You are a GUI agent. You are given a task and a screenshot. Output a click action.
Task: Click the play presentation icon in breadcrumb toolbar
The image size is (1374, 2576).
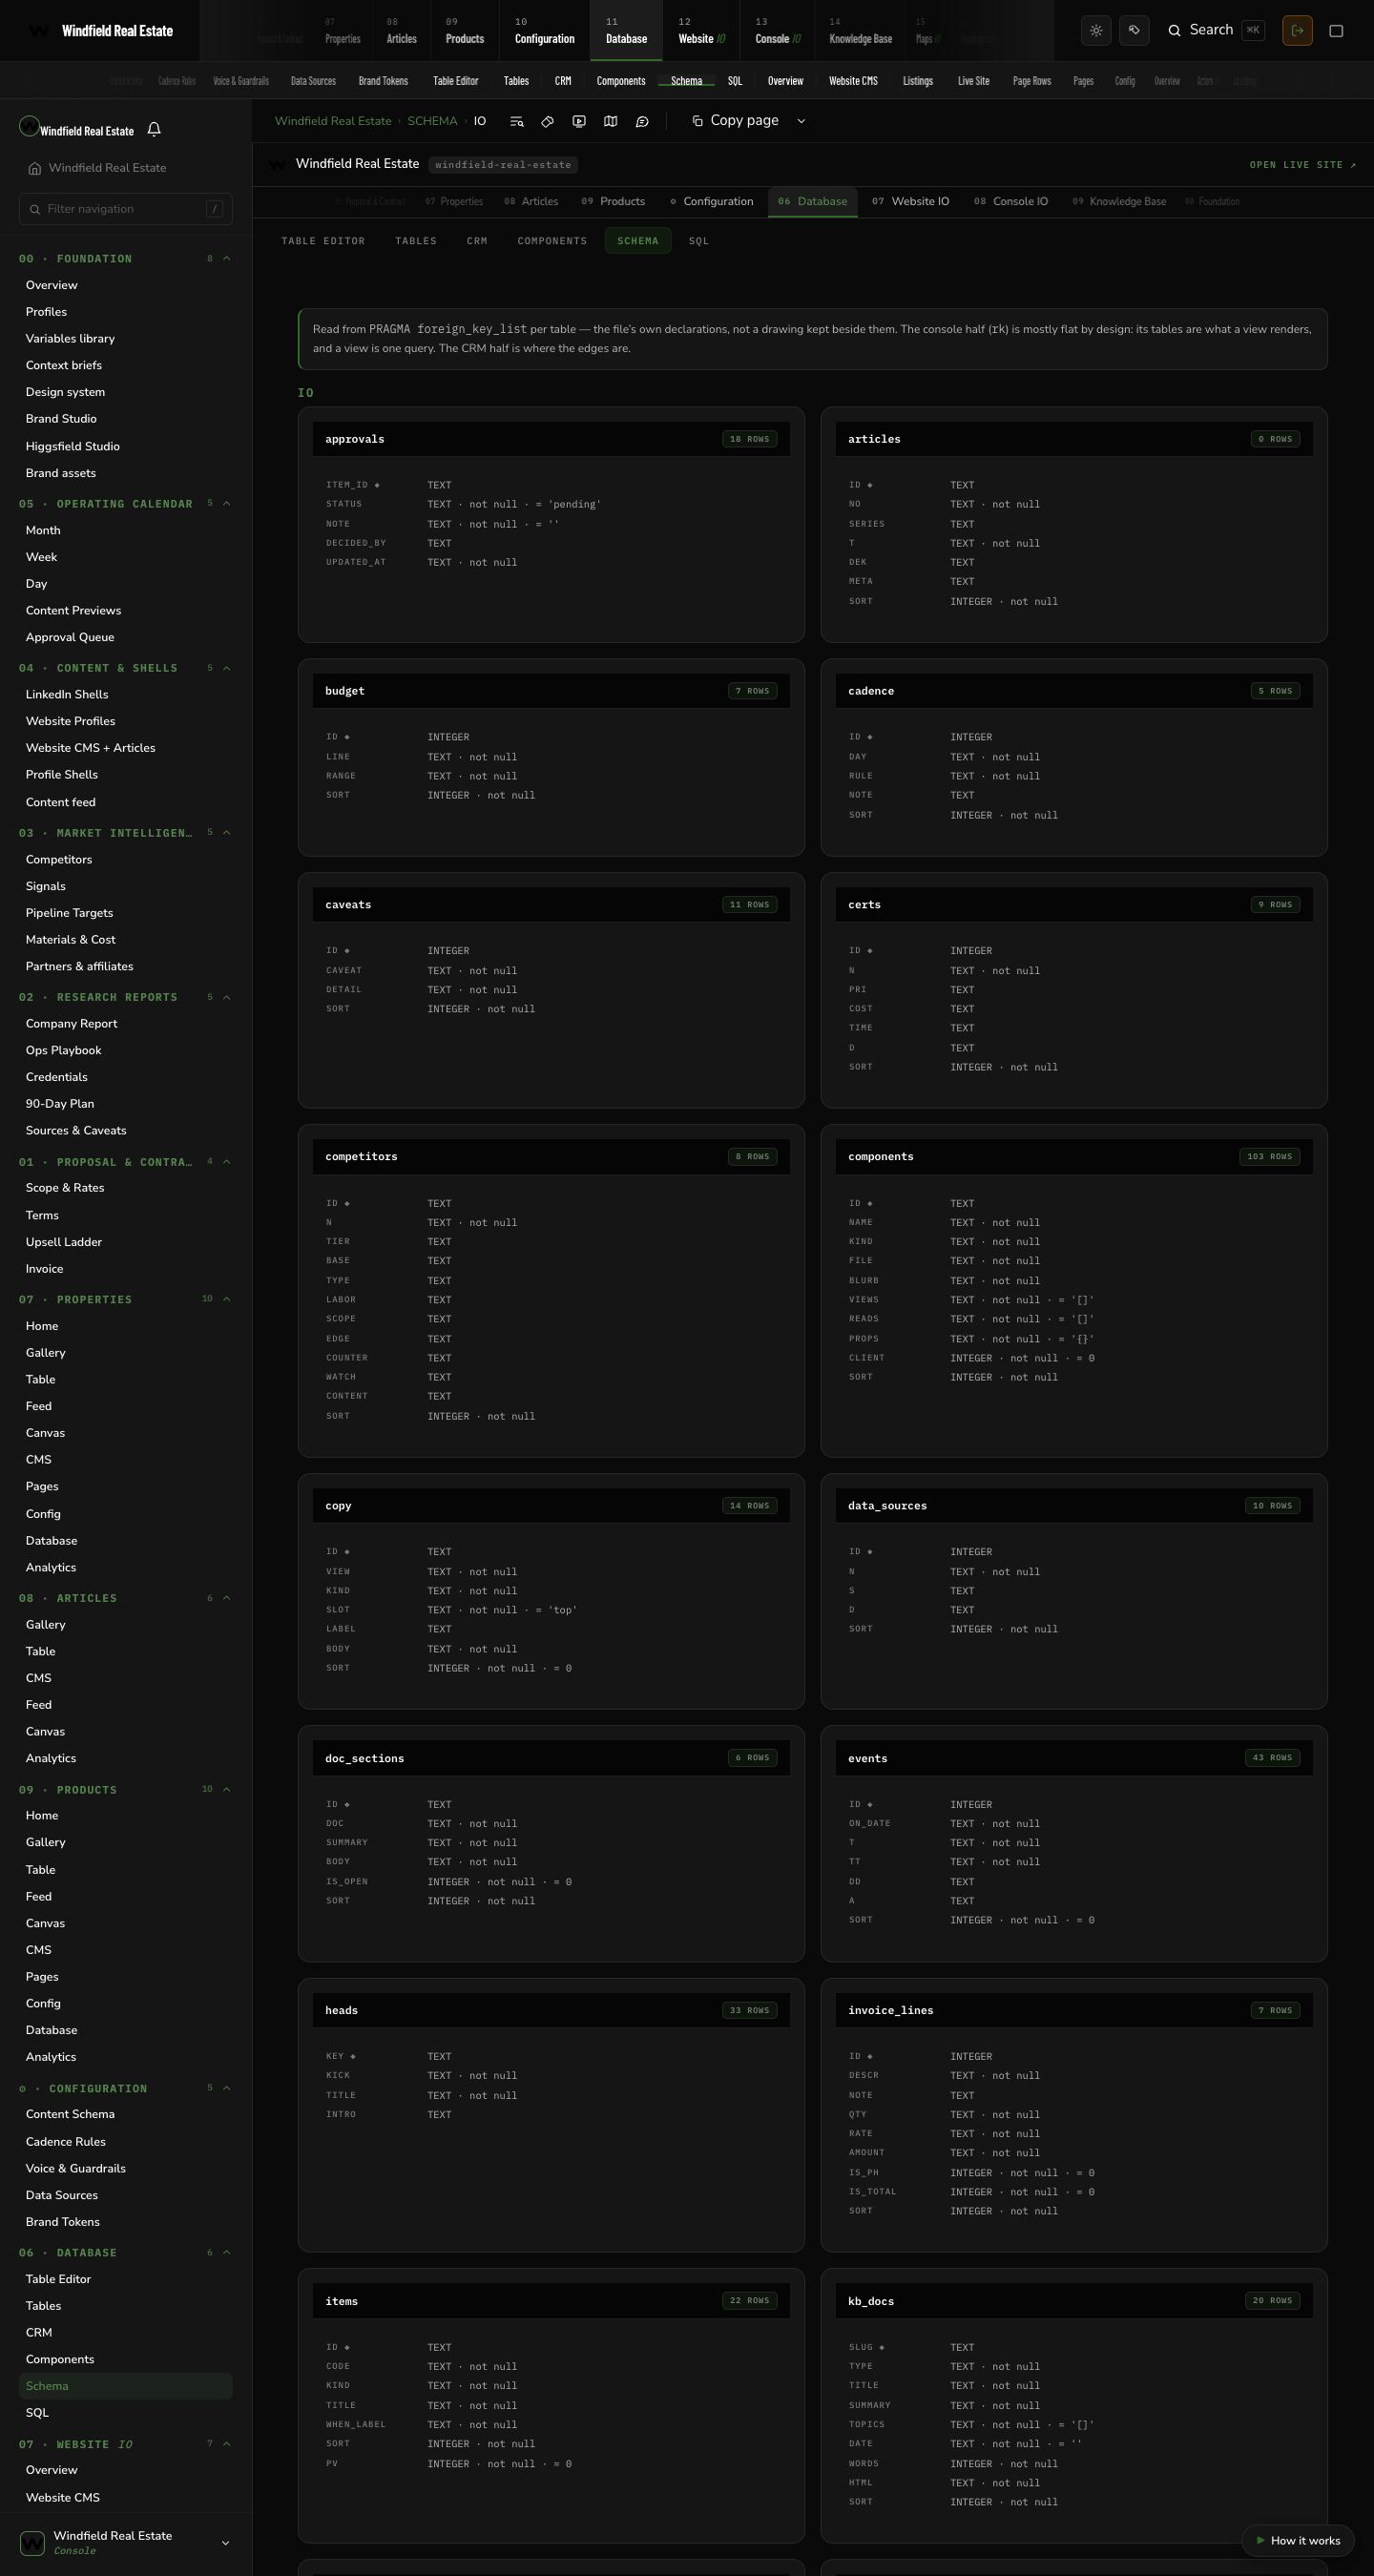[579, 121]
